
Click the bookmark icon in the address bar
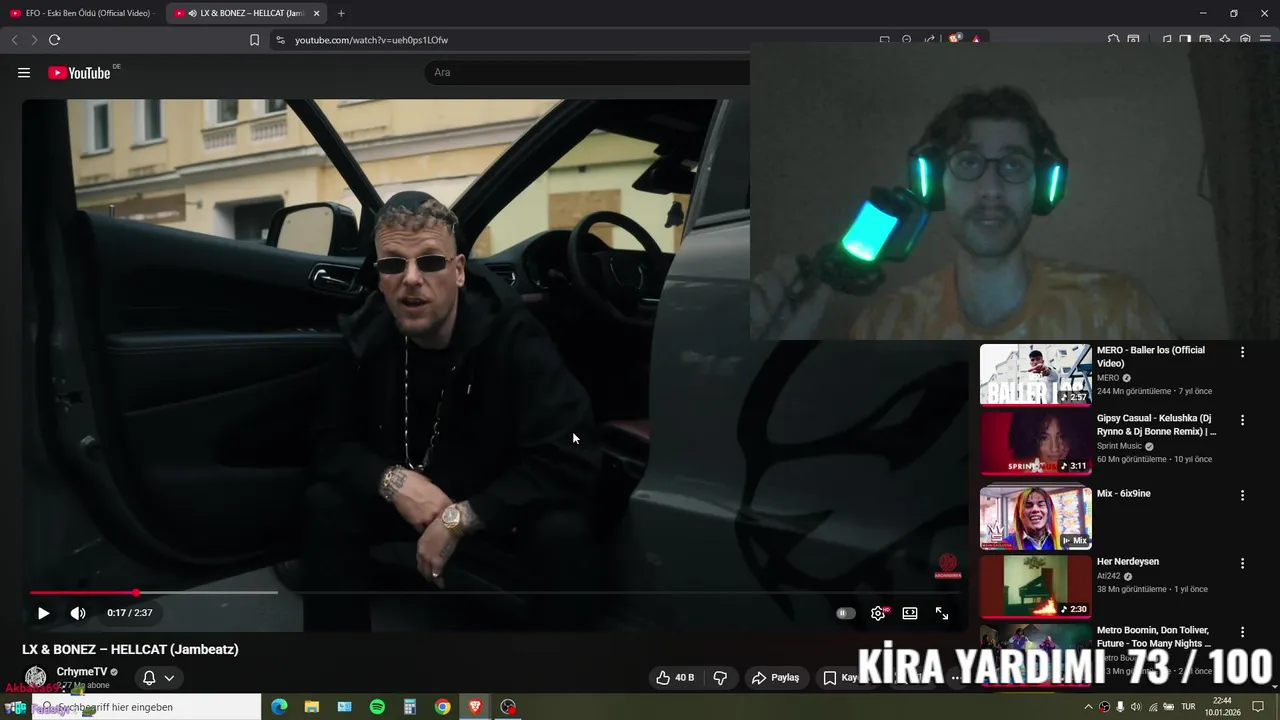point(254,40)
